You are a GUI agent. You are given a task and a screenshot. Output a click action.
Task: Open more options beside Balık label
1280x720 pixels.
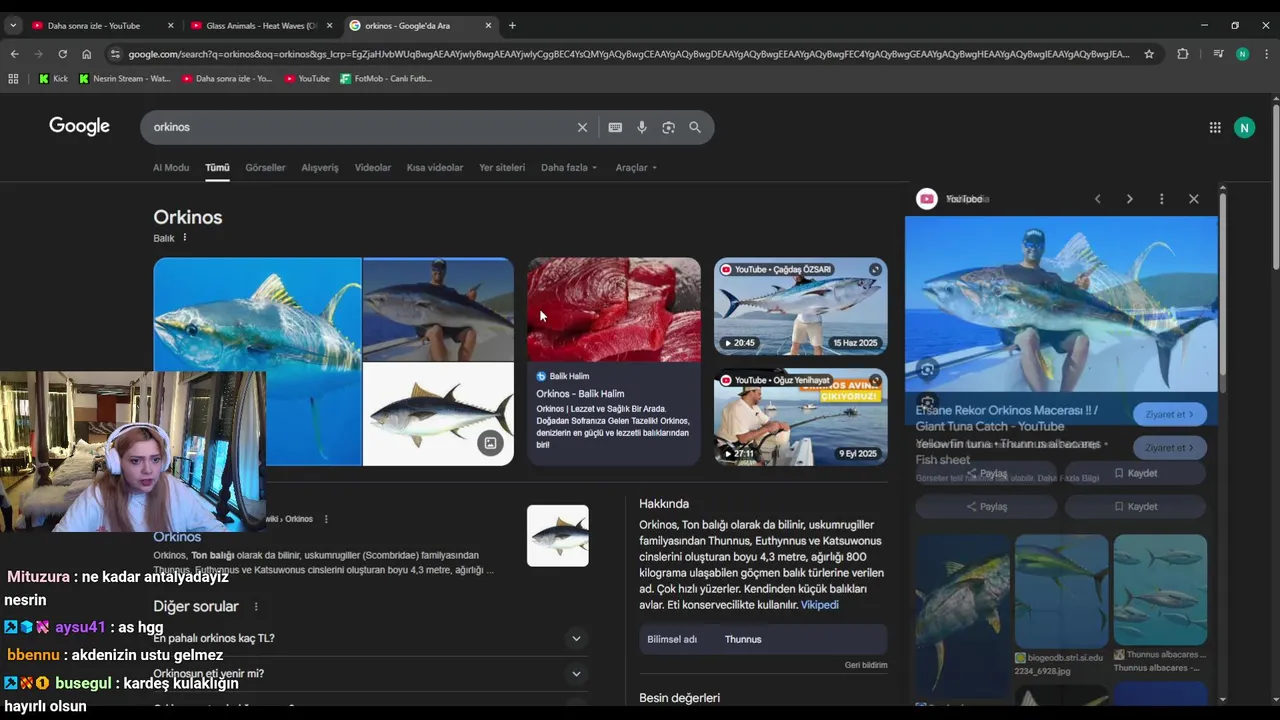(185, 238)
